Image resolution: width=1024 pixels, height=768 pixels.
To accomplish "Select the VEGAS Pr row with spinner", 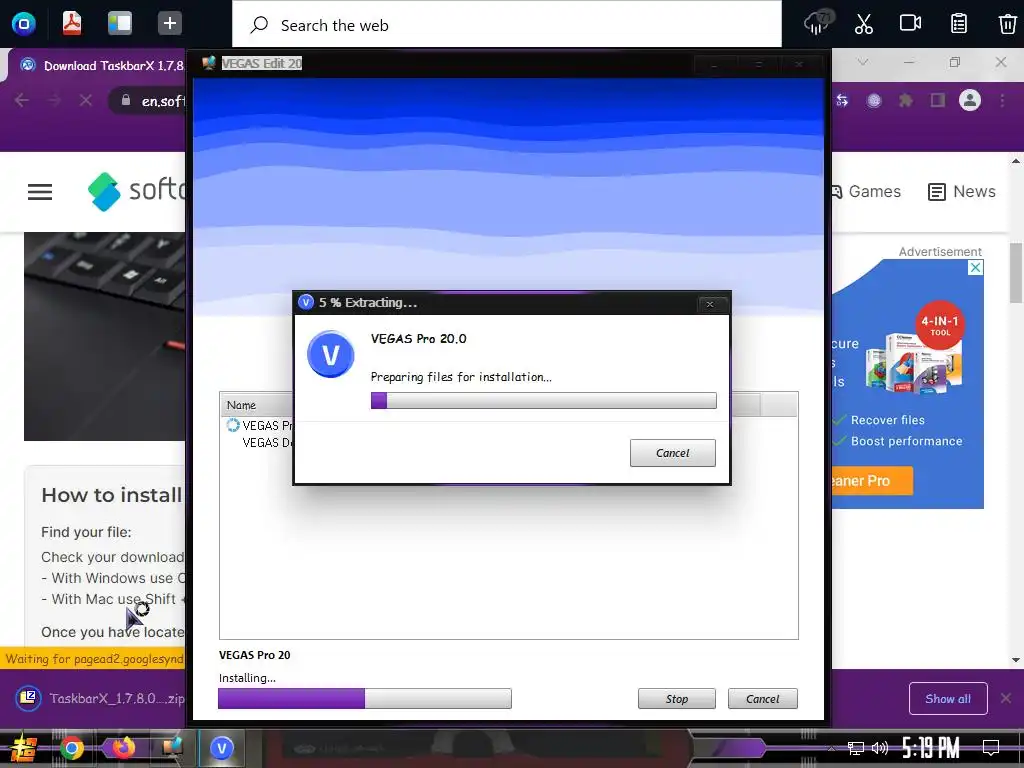I will pos(260,425).
